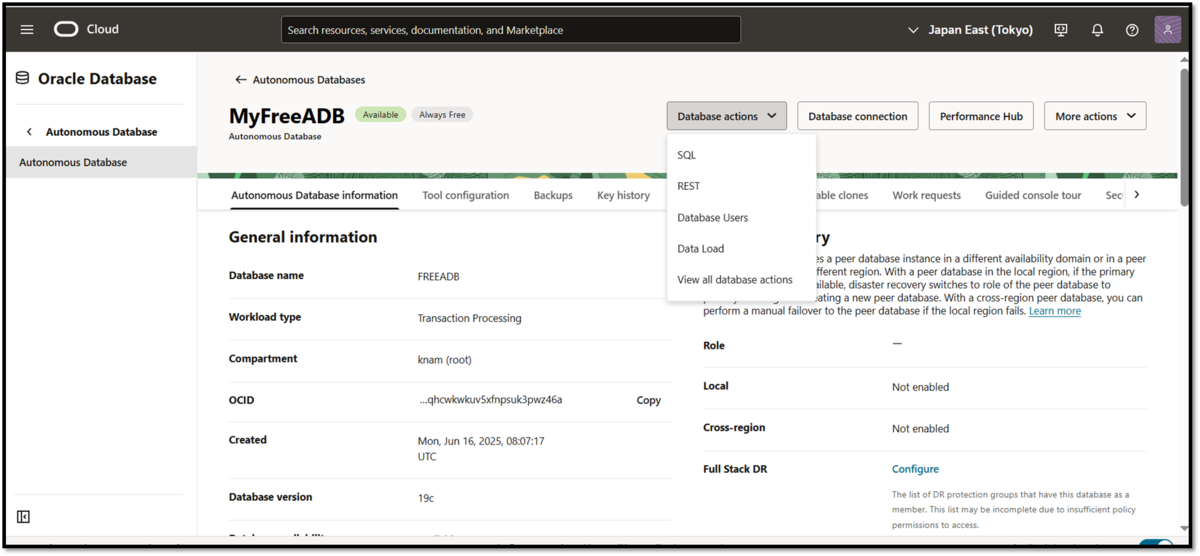The width and height of the screenshot is (1200, 556).
Task: Click the General information heading
Action: (303, 238)
